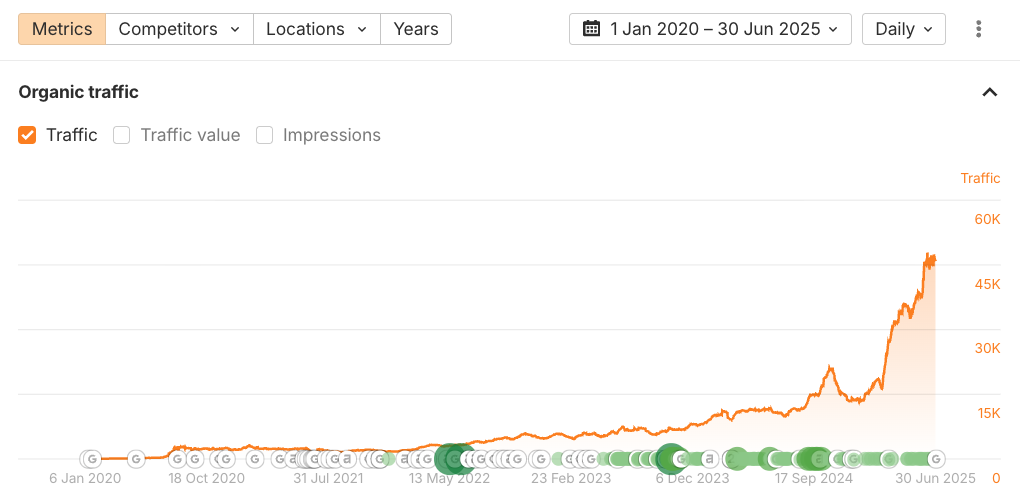Viewport: 1020px width, 501px height.
Task: Click the Google marker above 6 Jan 2020
Action: (92, 459)
